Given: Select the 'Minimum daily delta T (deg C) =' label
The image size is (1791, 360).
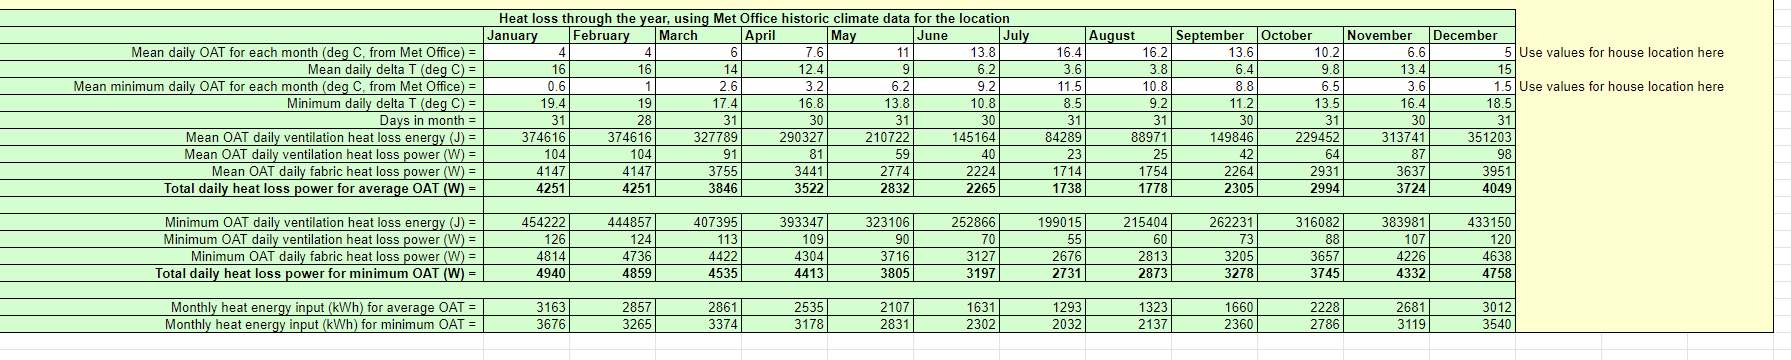Looking at the screenshot, I should tap(381, 103).
